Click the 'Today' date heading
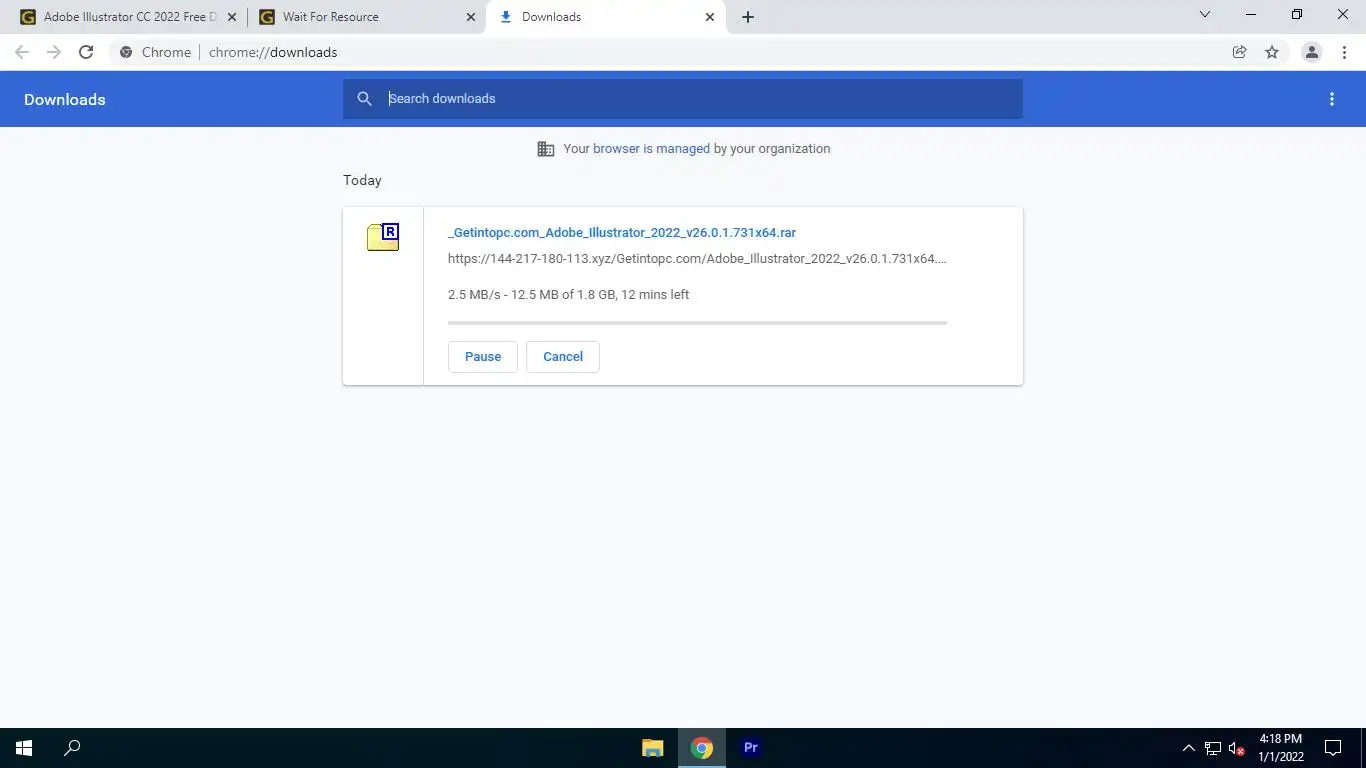 362,181
